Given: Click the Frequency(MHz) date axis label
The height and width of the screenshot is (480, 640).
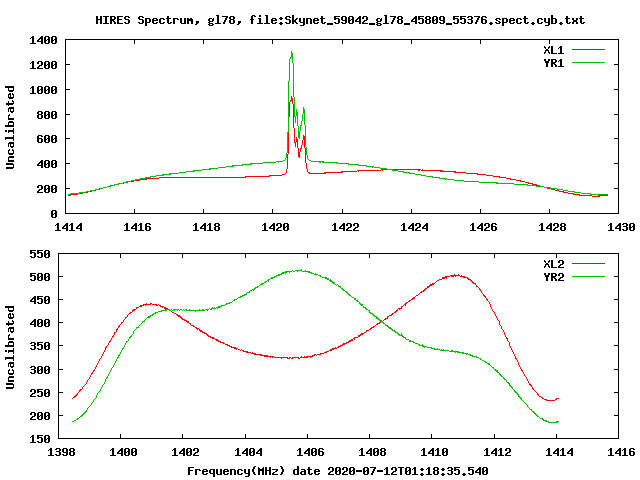Looking at the screenshot, I should [338, 471].
